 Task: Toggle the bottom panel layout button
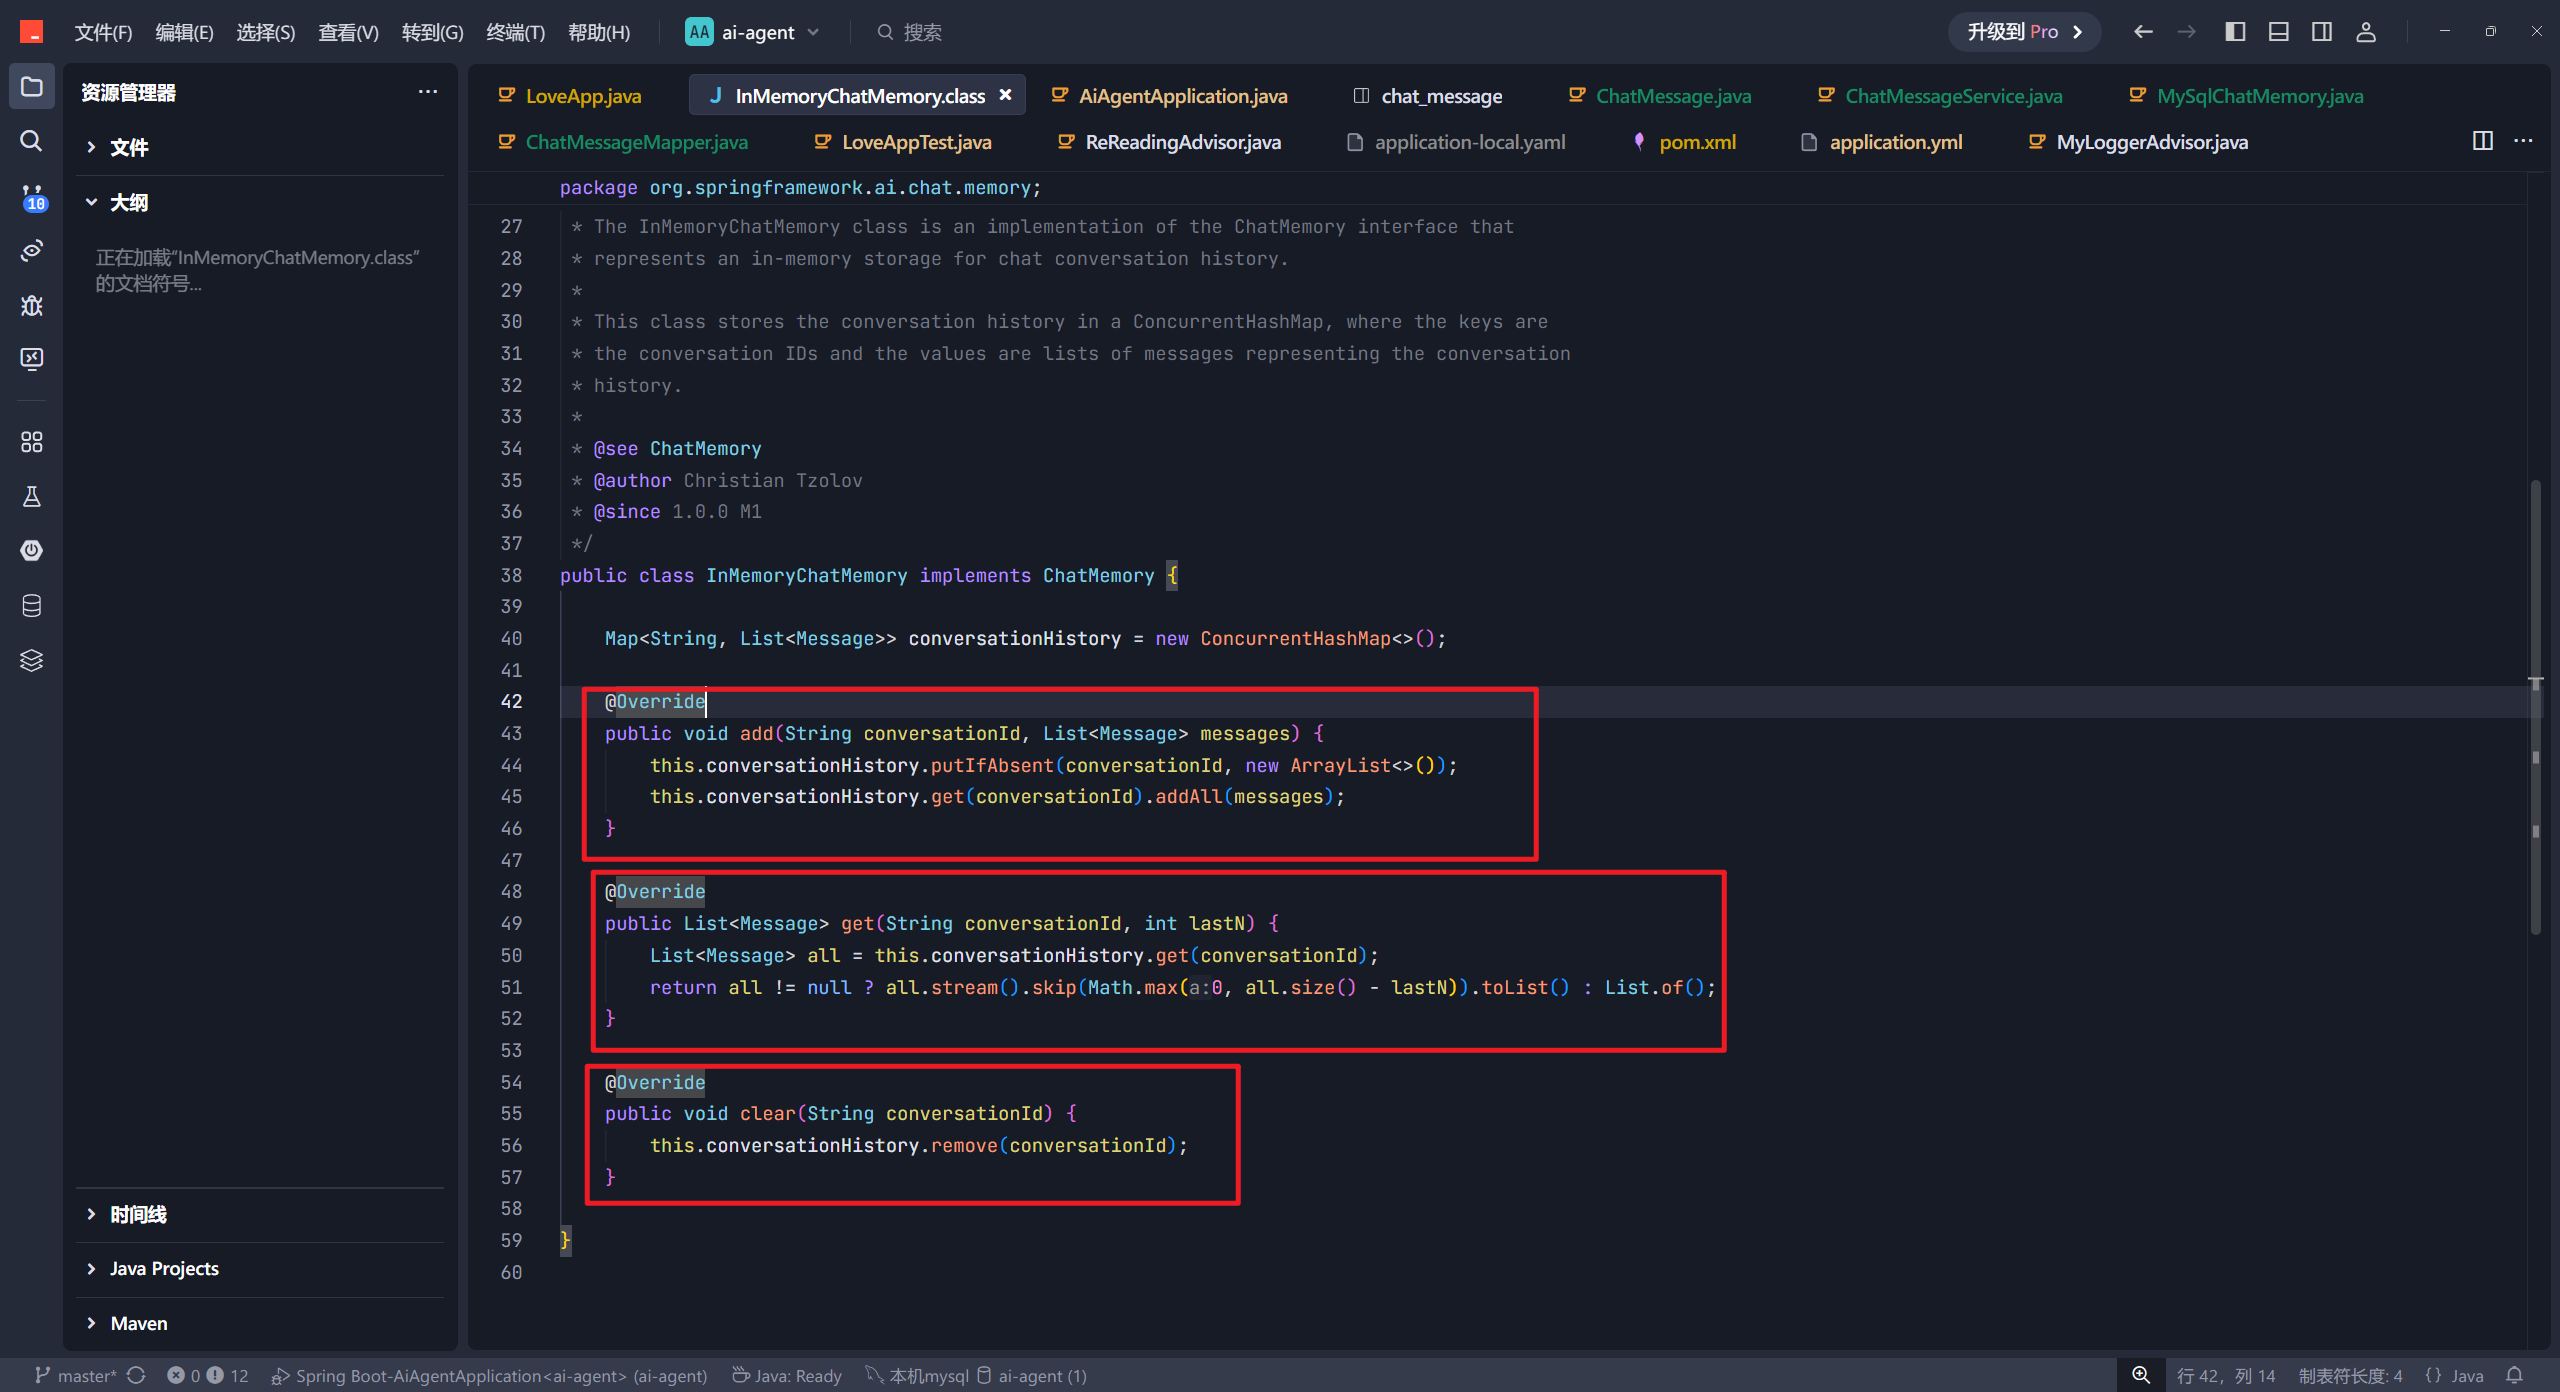(2278, 32)
